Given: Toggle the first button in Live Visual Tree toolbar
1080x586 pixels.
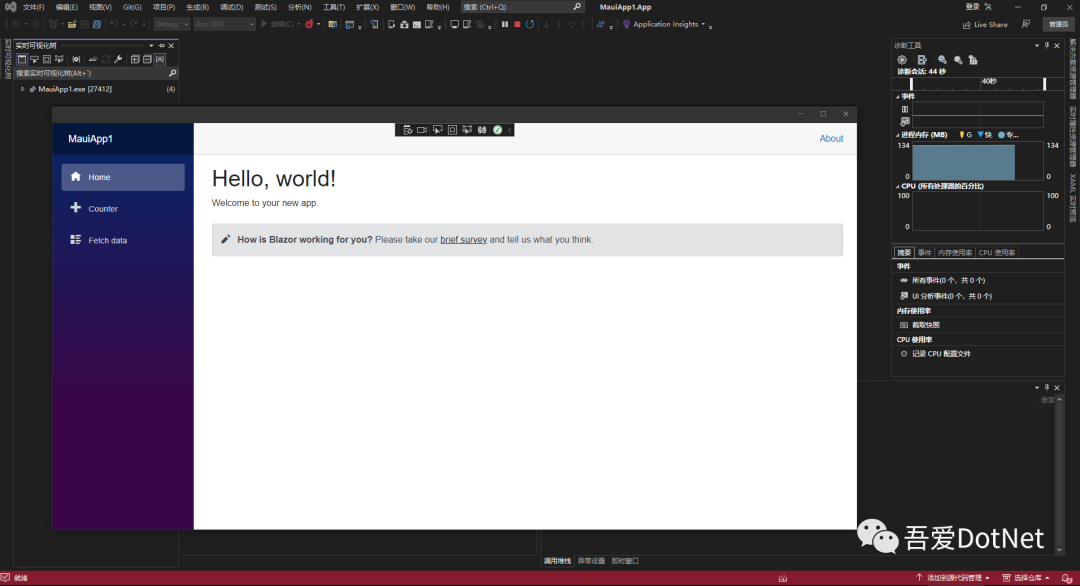Looking at the screenshot, I should (x=22, y=59).
